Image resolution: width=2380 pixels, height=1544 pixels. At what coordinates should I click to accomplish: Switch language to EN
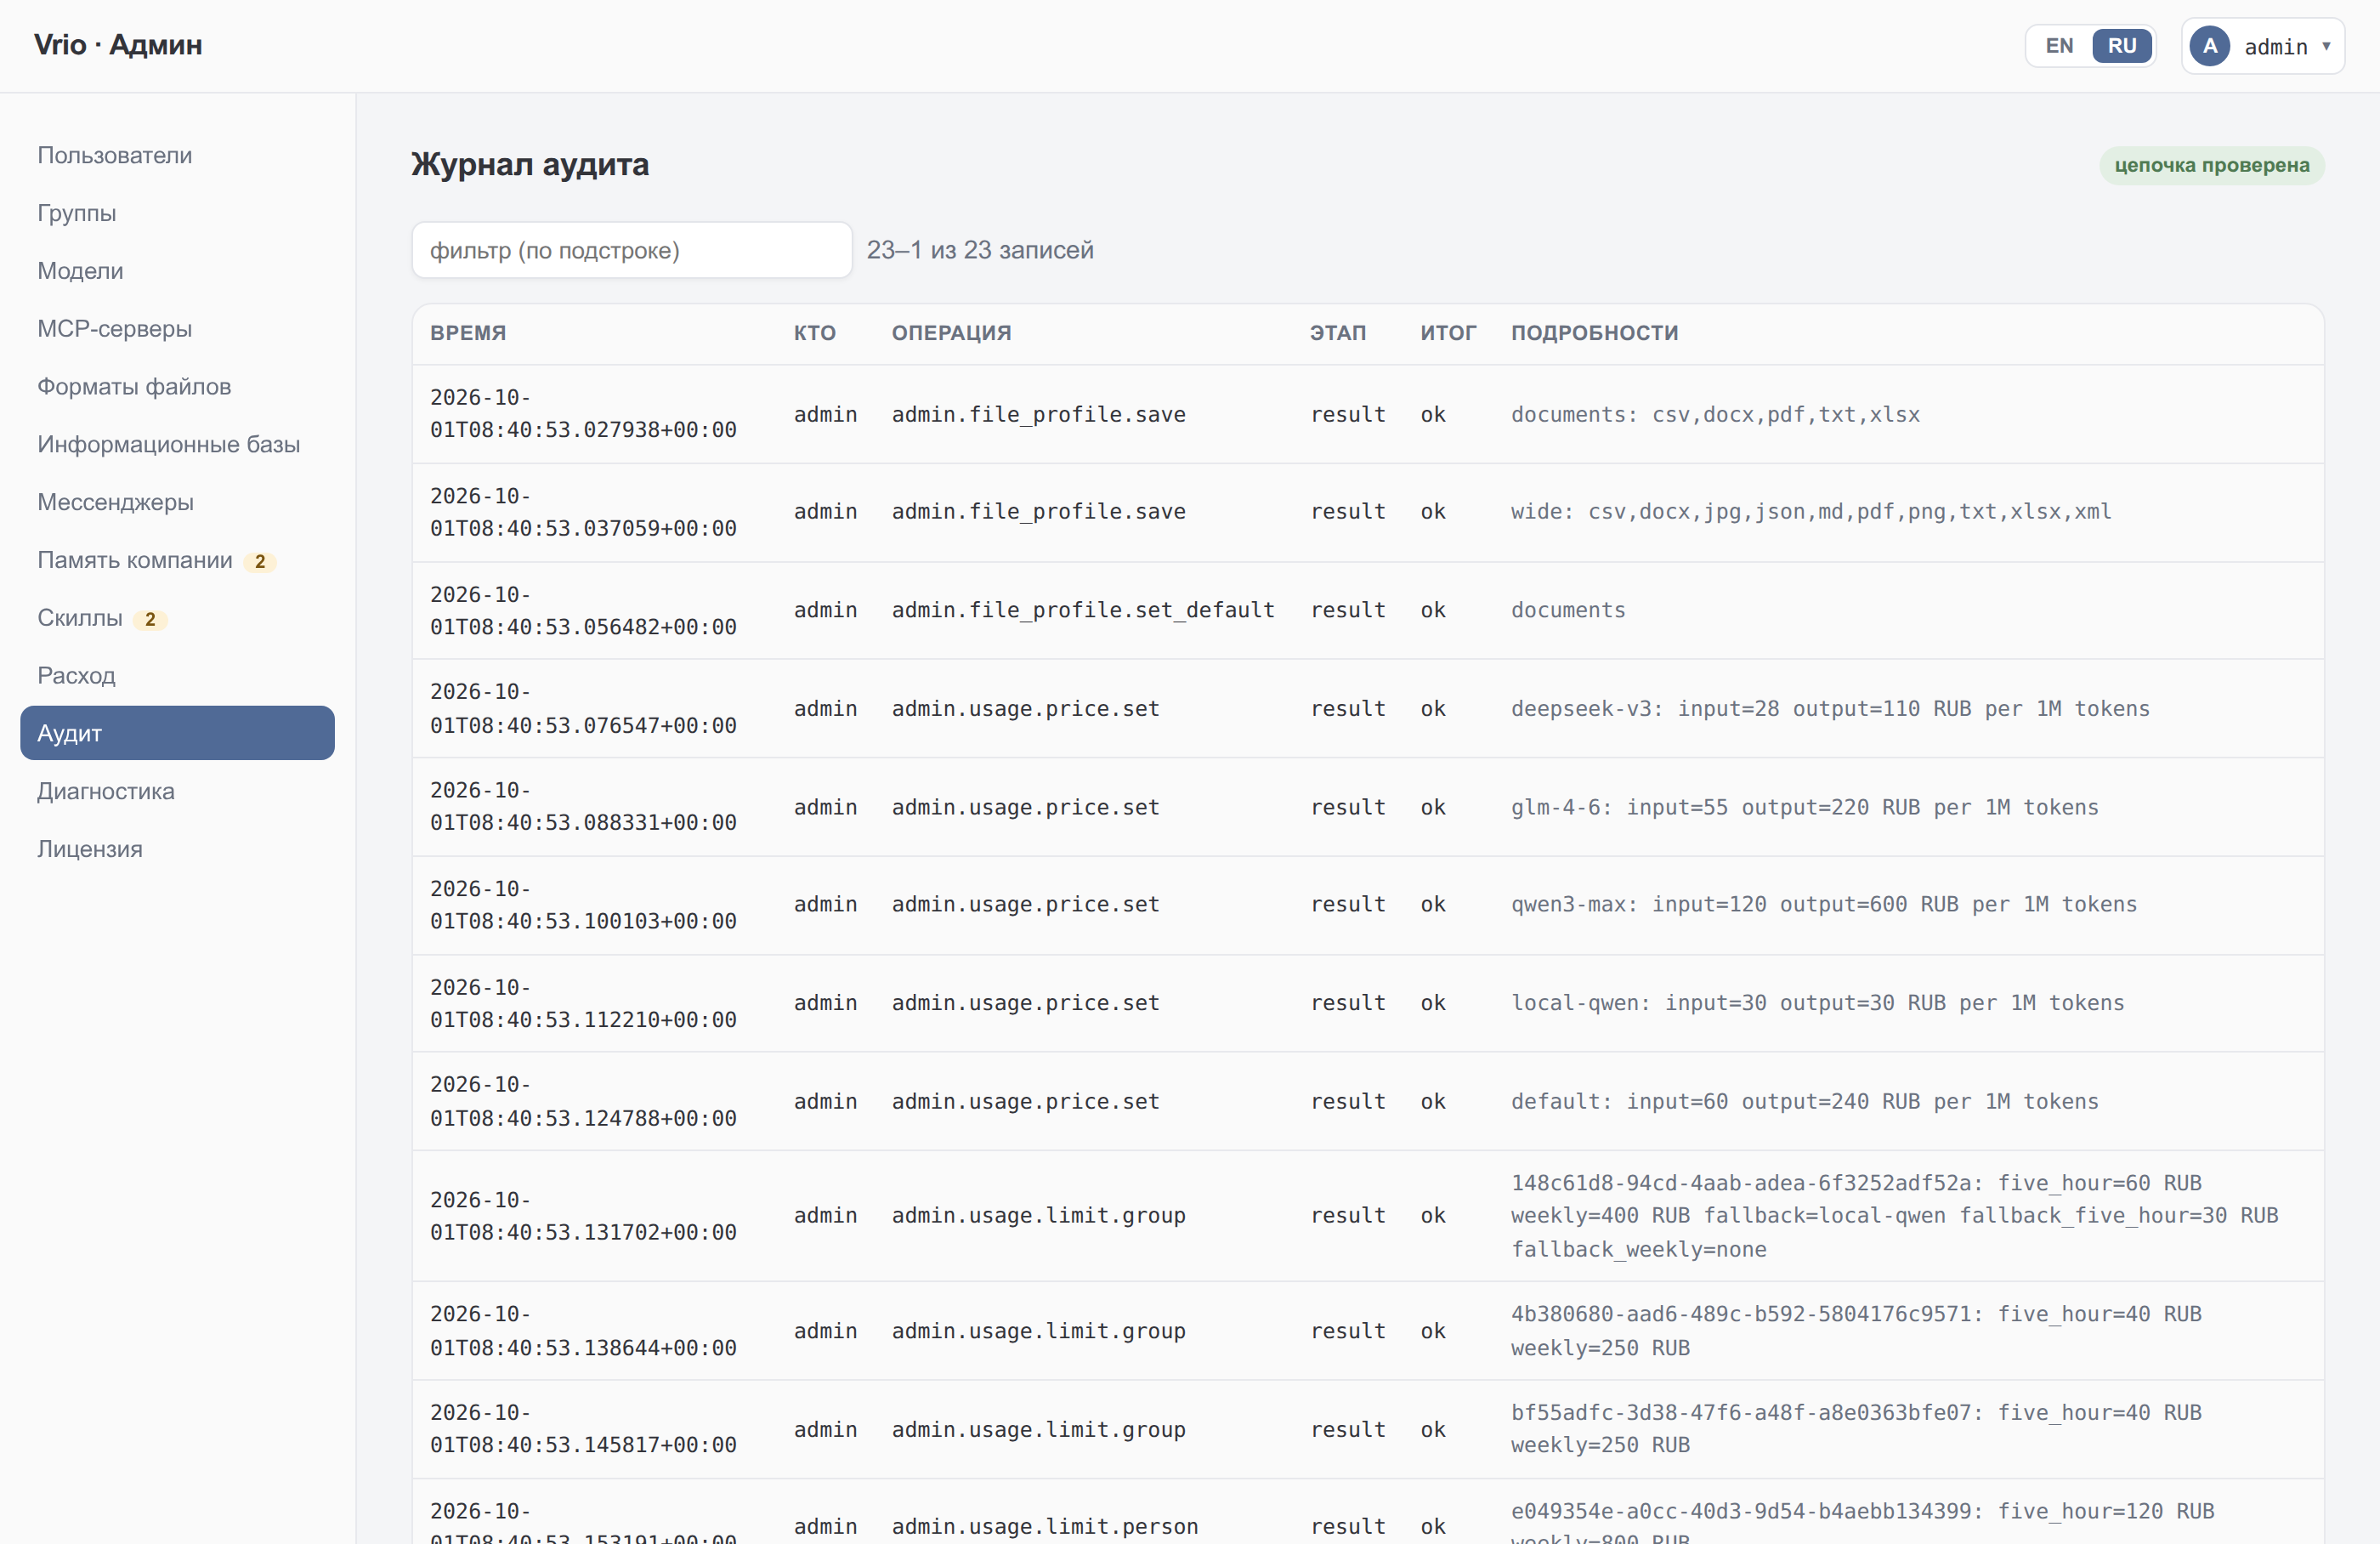pos(2059,46)
